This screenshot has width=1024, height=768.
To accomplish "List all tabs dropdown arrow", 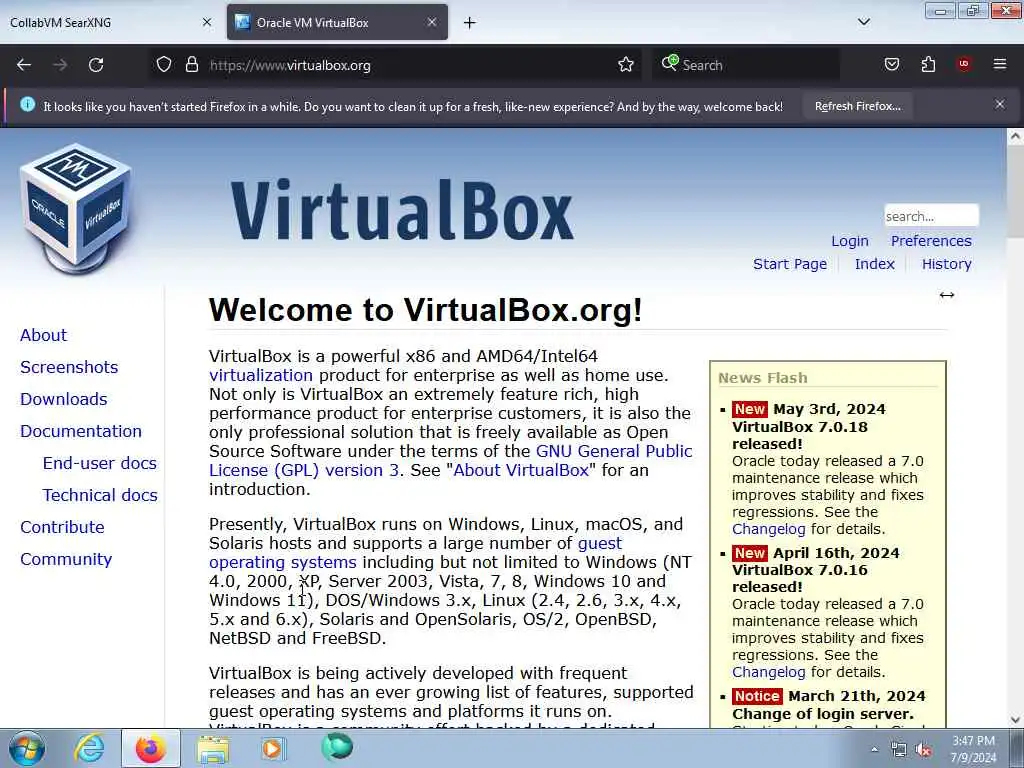I will coord(864,22).
